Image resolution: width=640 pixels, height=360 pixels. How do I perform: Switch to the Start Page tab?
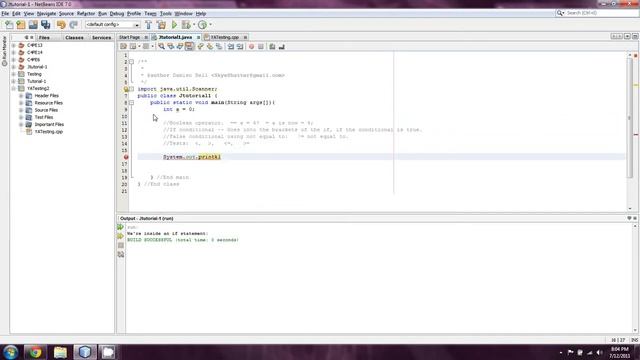pos(129,37)
